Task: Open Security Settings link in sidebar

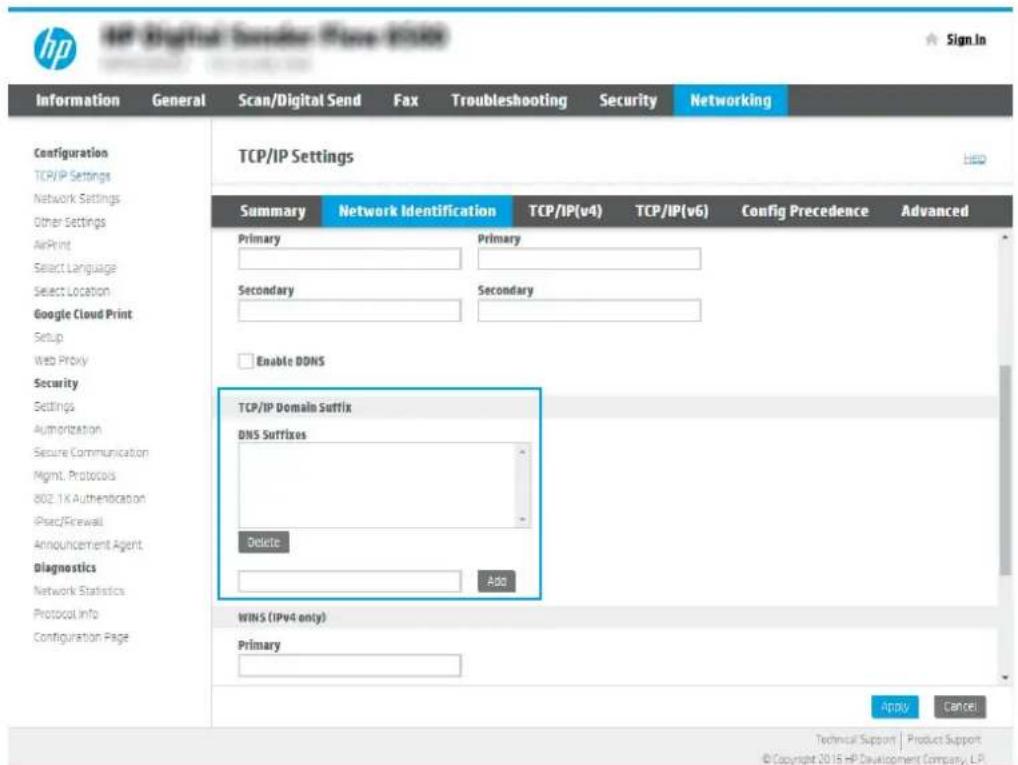Action: coord(54,407)
